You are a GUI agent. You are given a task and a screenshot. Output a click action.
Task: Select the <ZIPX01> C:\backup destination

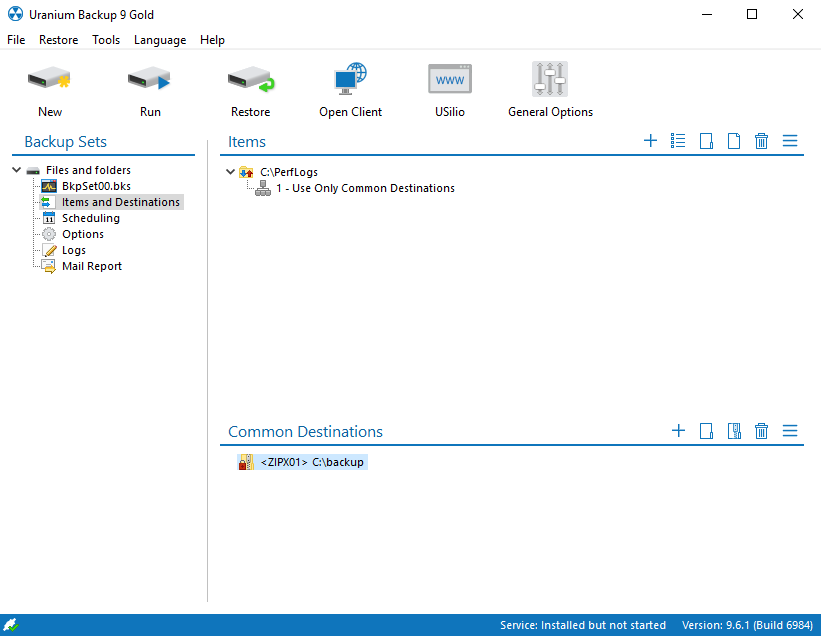point(313,462)
